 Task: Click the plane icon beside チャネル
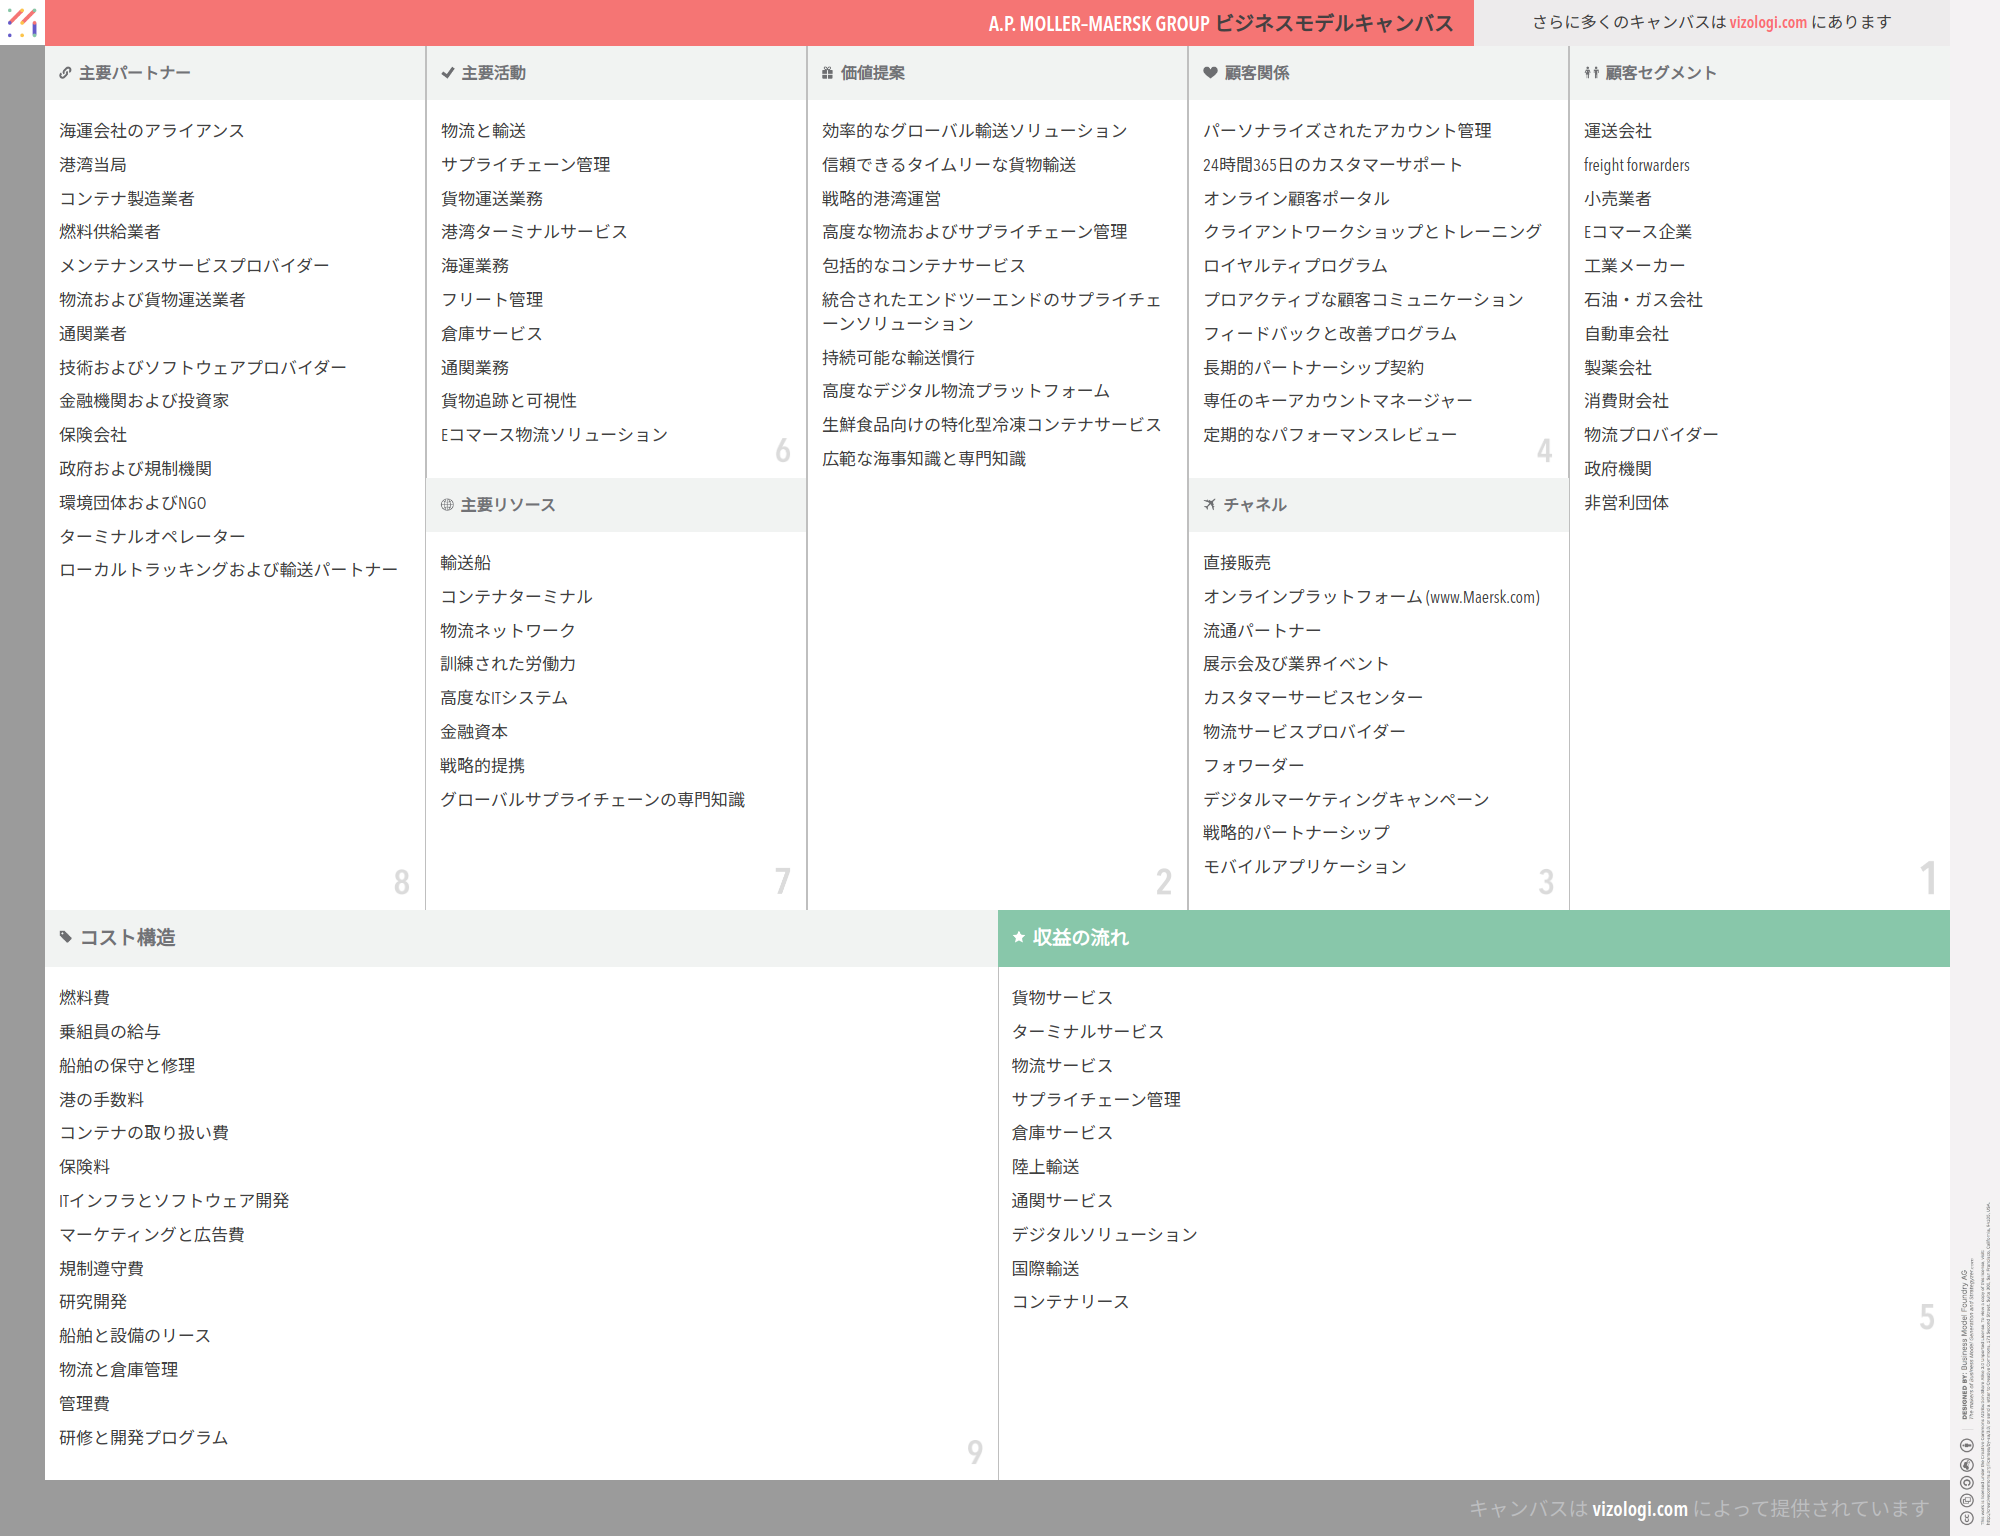(x=1210, y=505)
